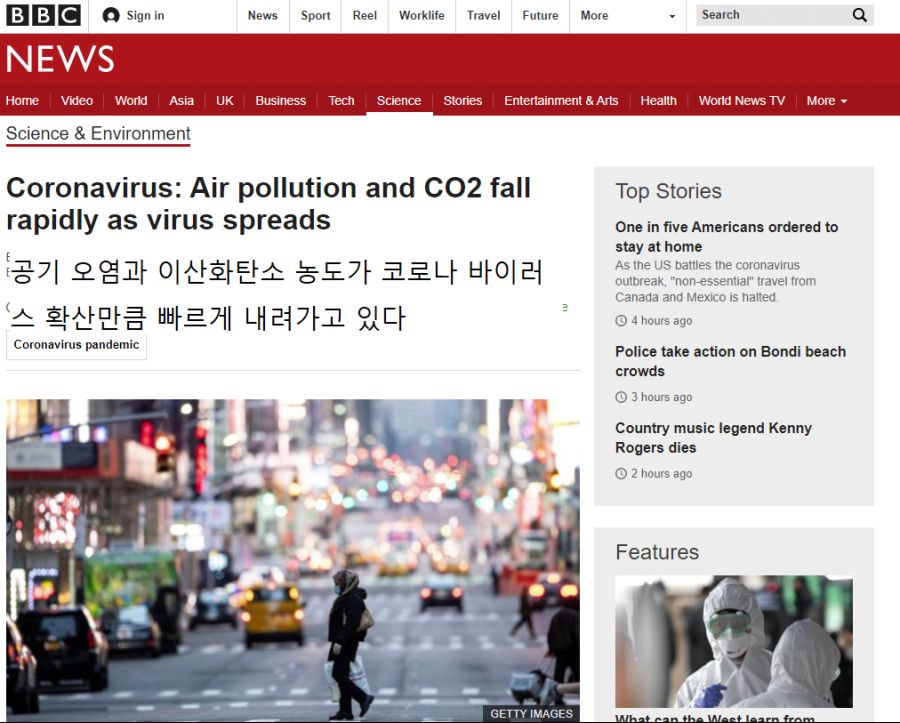This screenshot has height=723, width=900.
Task: Select the Science tab in navigation
Action: (399, 101)
